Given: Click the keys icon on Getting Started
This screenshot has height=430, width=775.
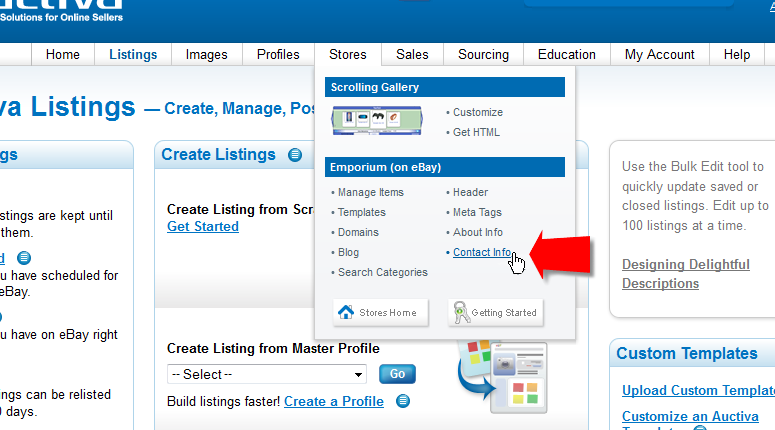Looking at the screenshot, I should (461, 312).
